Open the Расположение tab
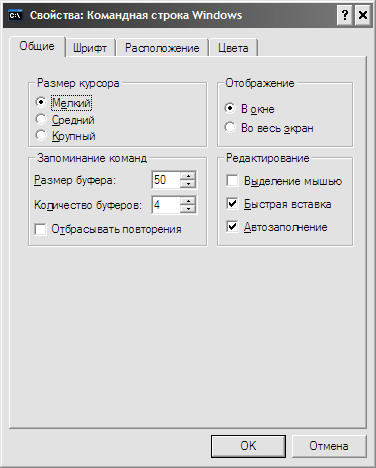 (x=162, y=48)
